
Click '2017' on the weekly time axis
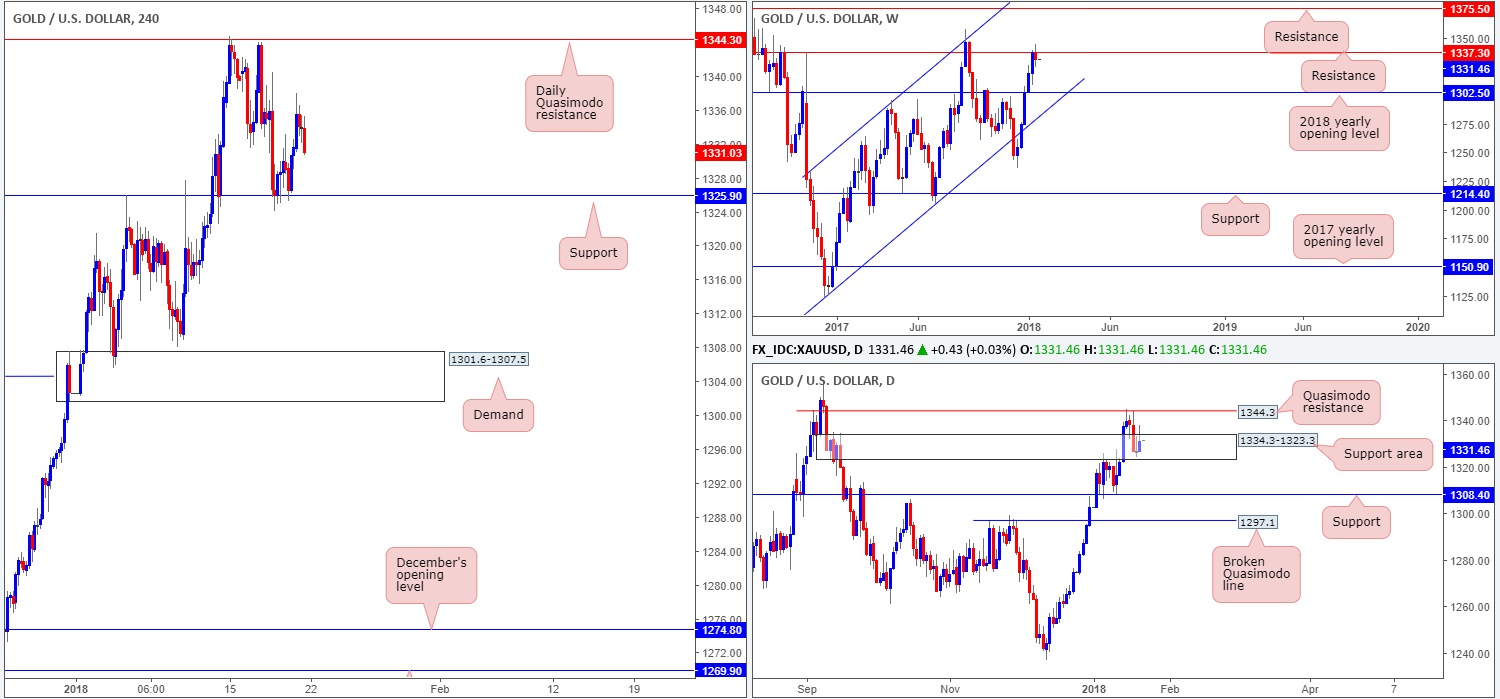[x=836, y=327]
